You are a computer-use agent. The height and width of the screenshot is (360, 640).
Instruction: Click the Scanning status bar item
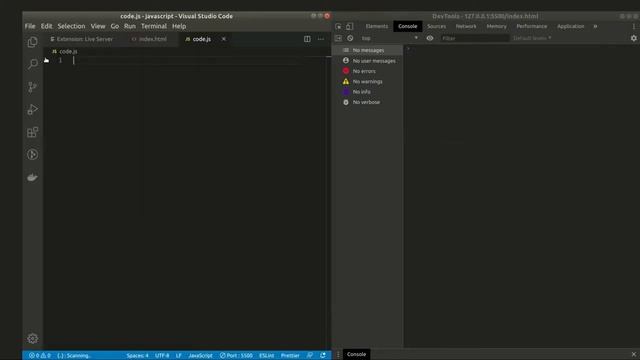[73, 356]
